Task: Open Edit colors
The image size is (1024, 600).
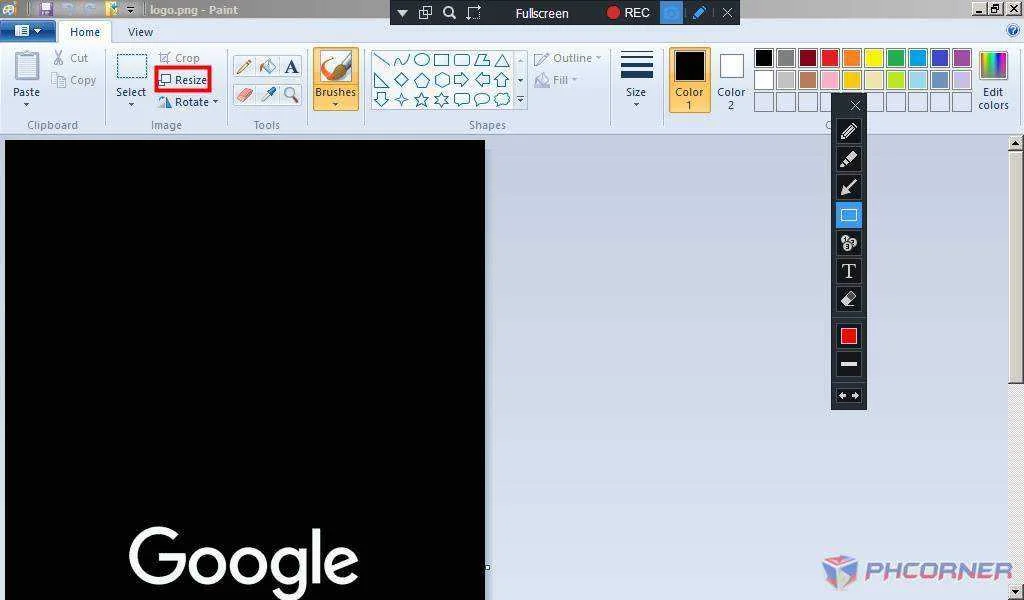Action: 993,80
